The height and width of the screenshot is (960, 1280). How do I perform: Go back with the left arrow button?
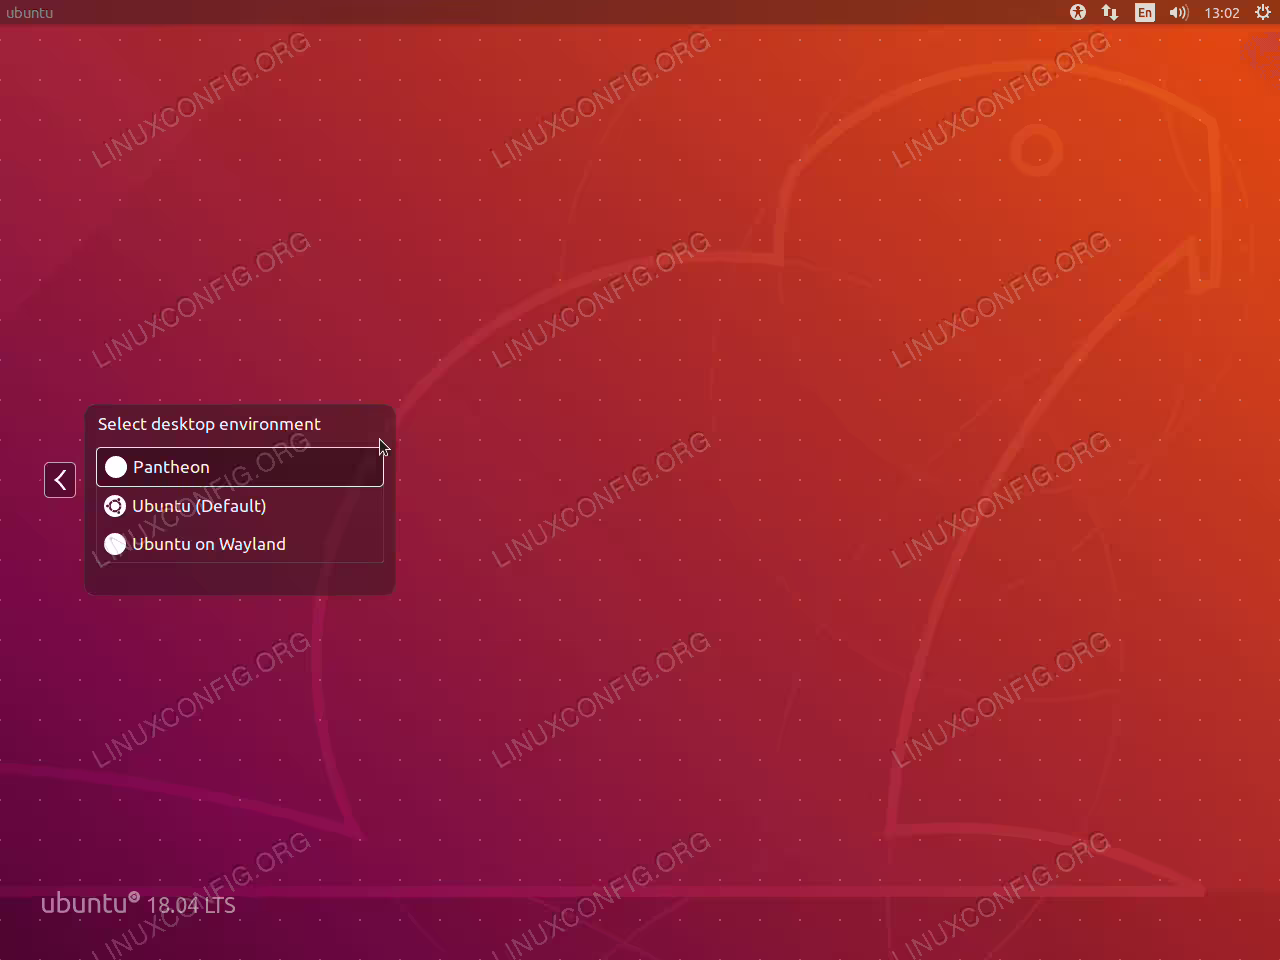[60, 480]
